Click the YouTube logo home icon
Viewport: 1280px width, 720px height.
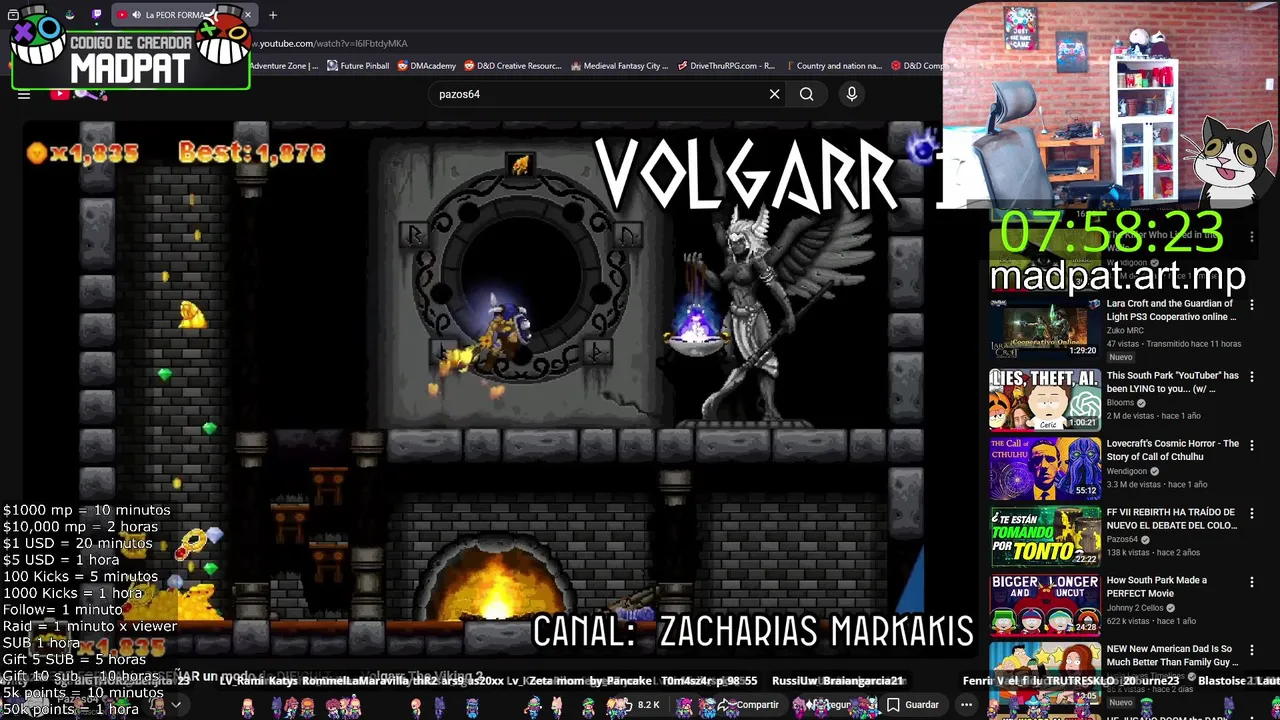59,94
